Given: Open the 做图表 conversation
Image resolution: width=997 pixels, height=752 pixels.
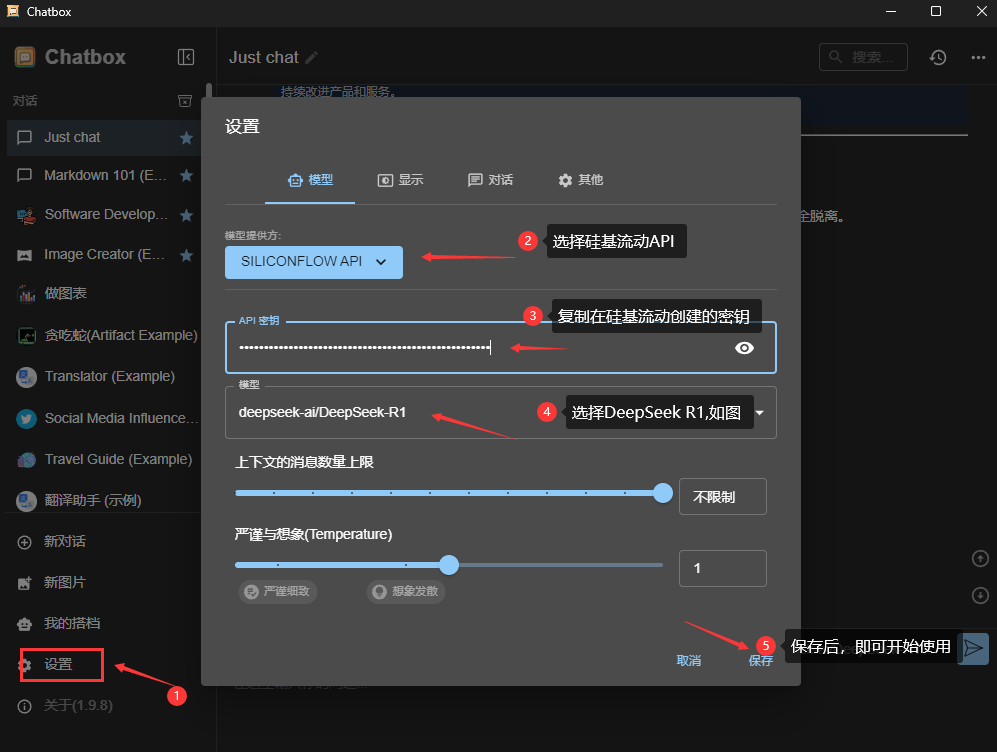Looking at the screenshot, I should pos(105,294).
